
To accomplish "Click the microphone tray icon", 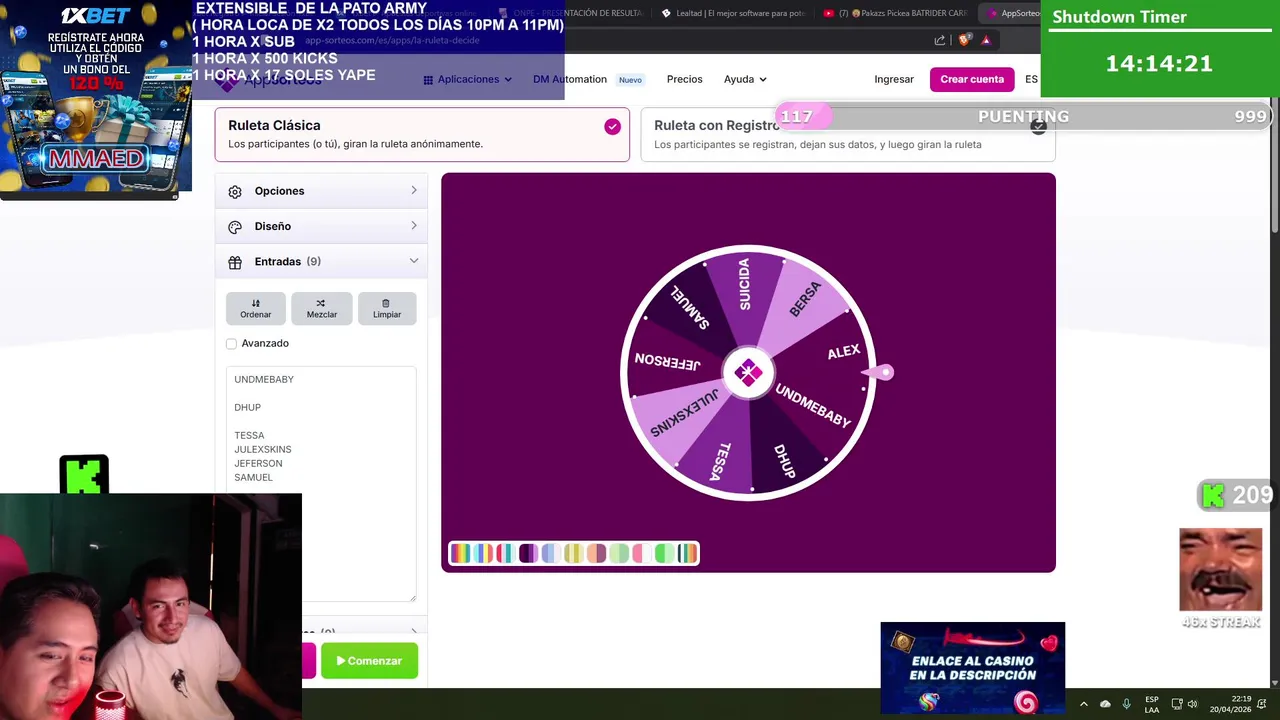I will pyautogui.click(x=1127, y=704).
